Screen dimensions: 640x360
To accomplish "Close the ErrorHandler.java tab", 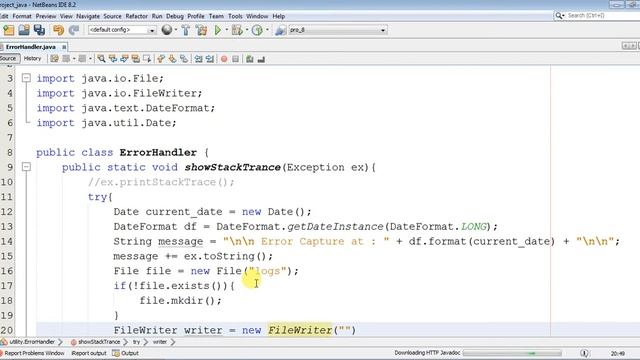I will 64,47.
